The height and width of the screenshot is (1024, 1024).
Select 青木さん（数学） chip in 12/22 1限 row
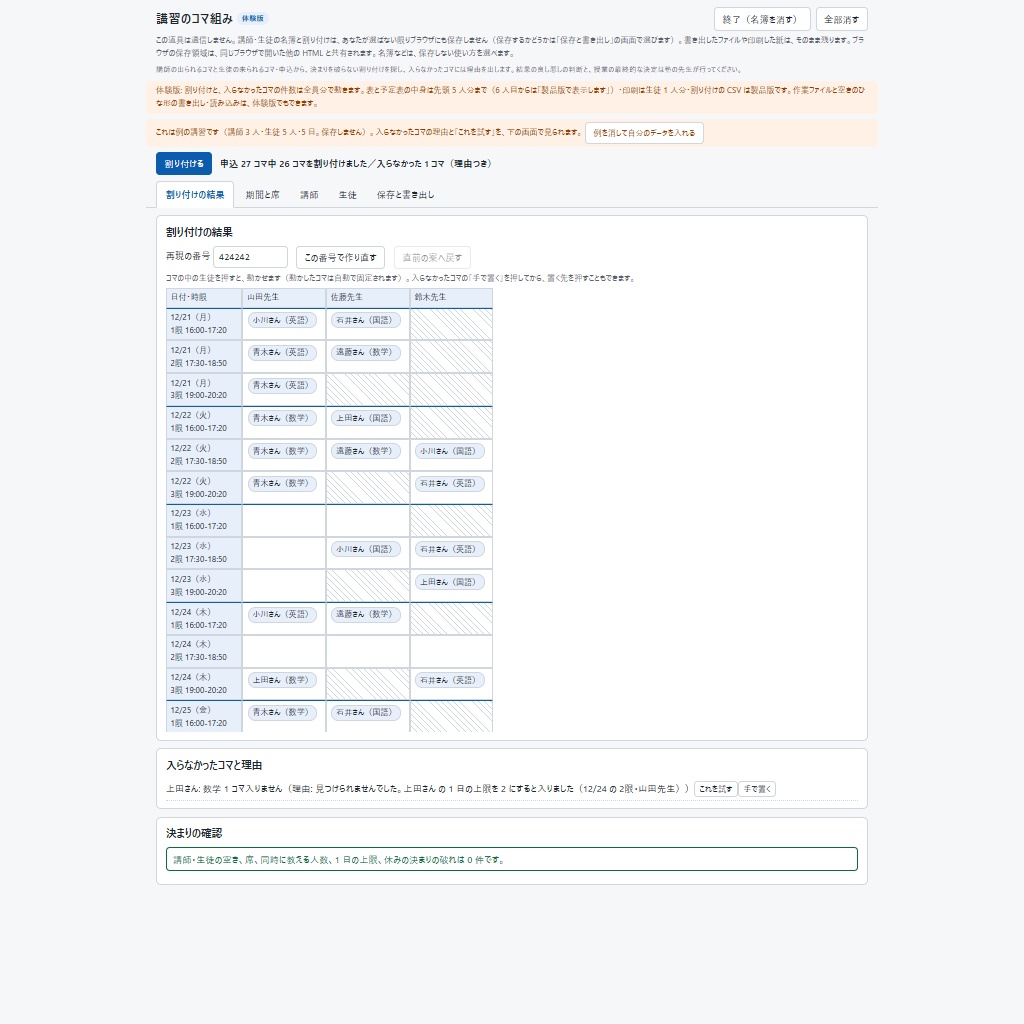click(282, 418)
